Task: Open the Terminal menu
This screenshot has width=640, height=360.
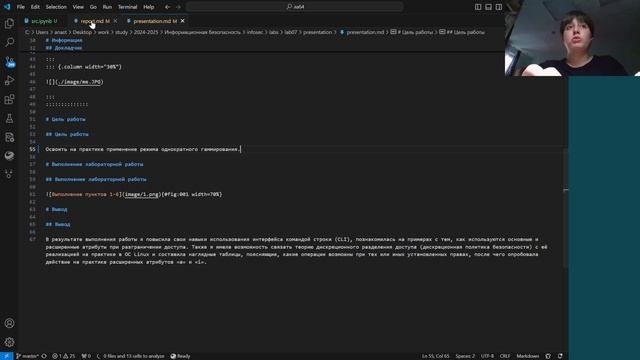Action: point(127,7)
